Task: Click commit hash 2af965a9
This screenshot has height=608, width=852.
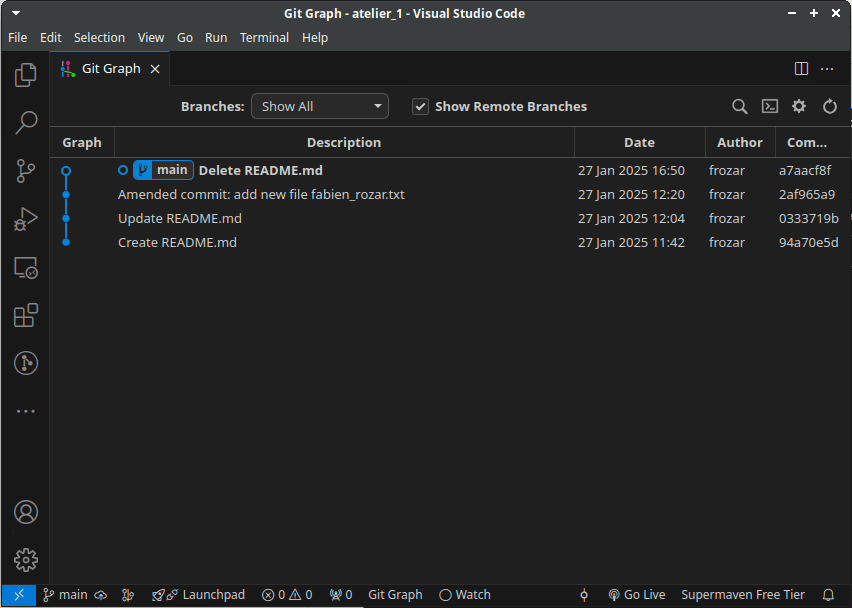Action: (807, 195)
